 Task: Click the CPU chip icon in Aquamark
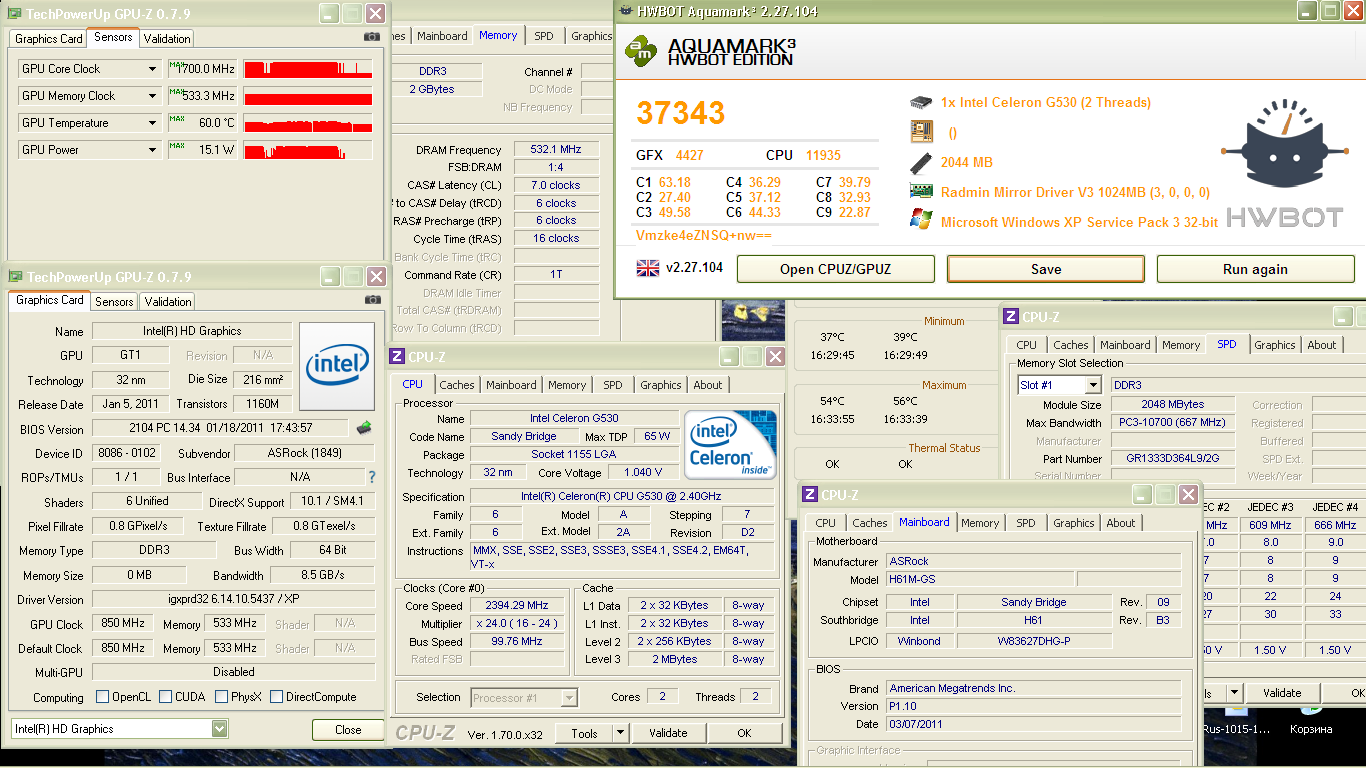921,102
